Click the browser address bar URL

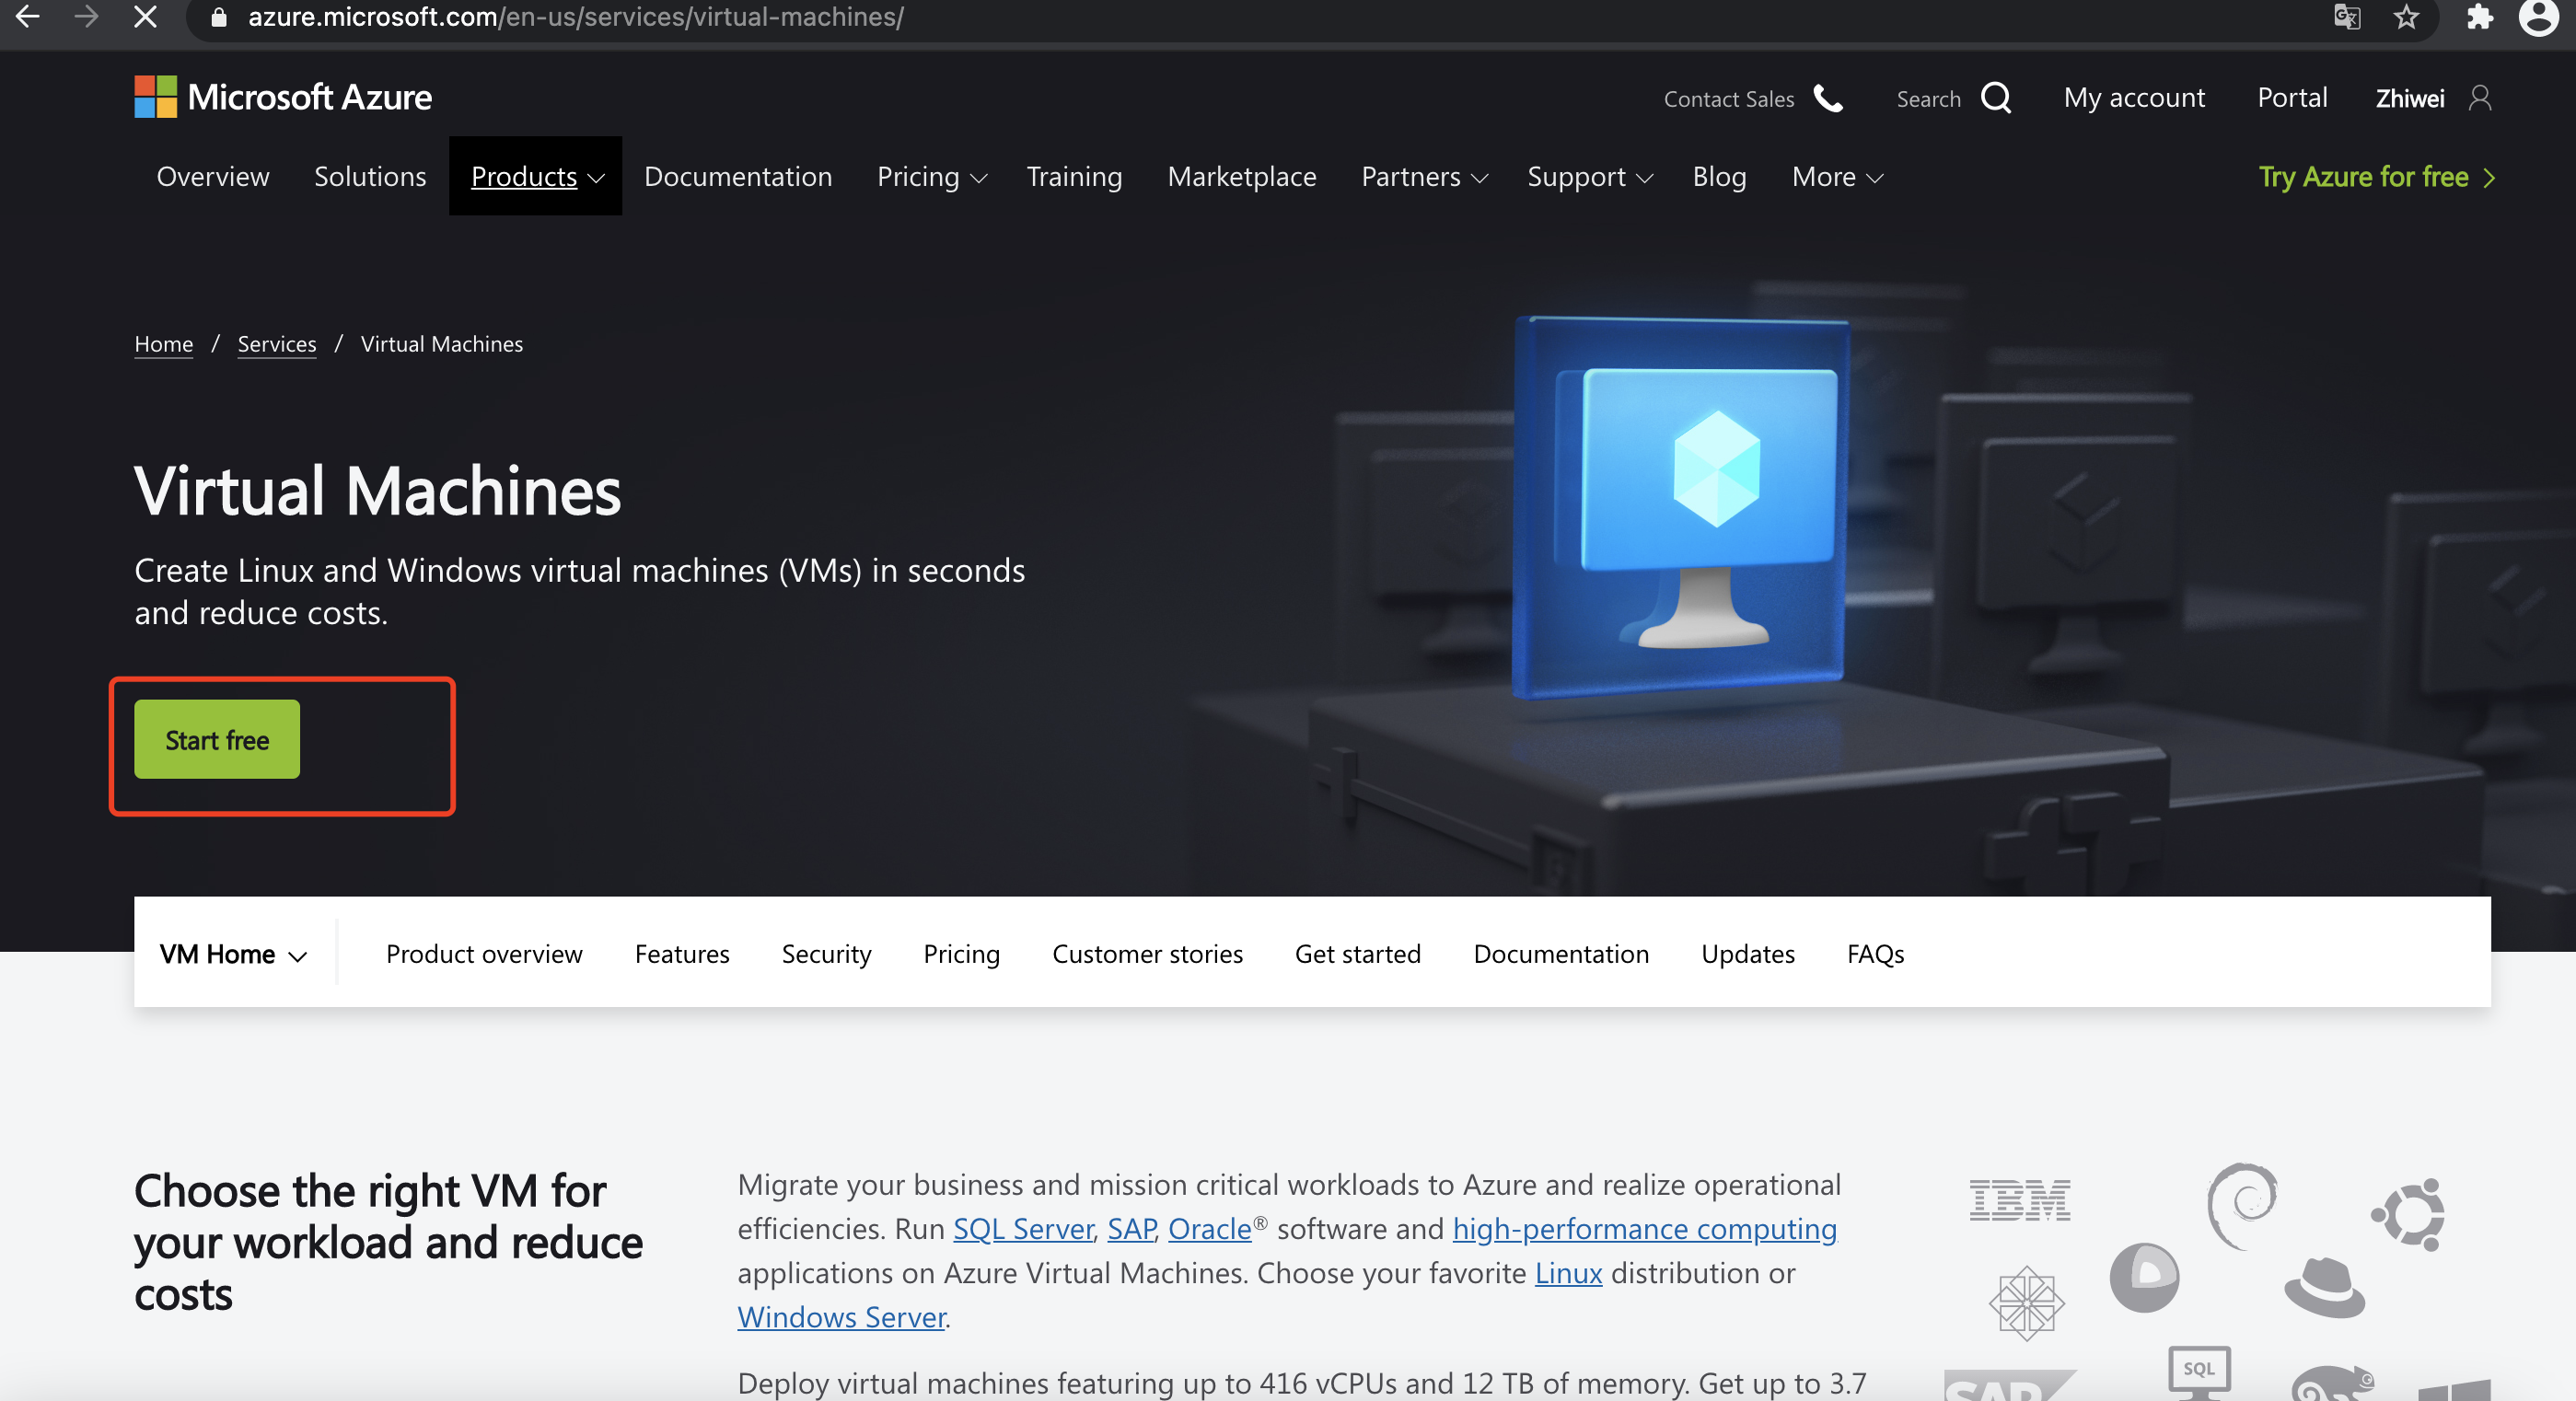[576, 17]
